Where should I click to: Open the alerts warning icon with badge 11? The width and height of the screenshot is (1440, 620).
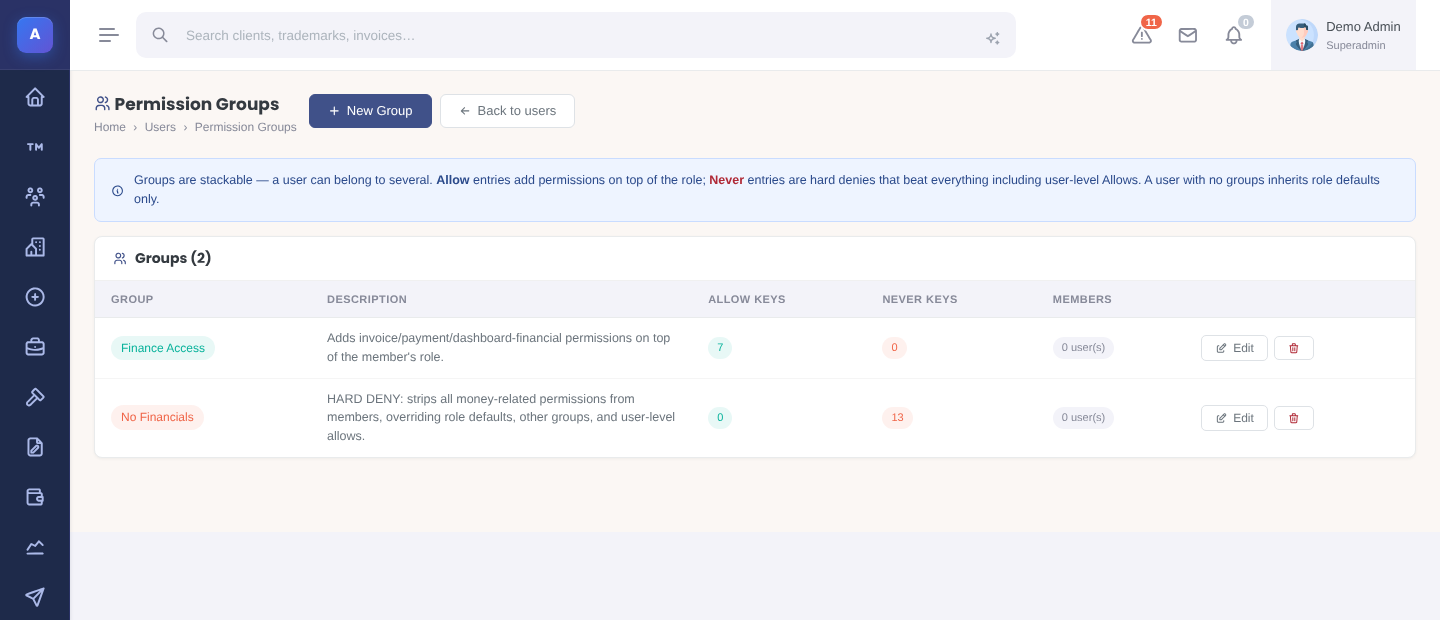tap(1142, 35)
